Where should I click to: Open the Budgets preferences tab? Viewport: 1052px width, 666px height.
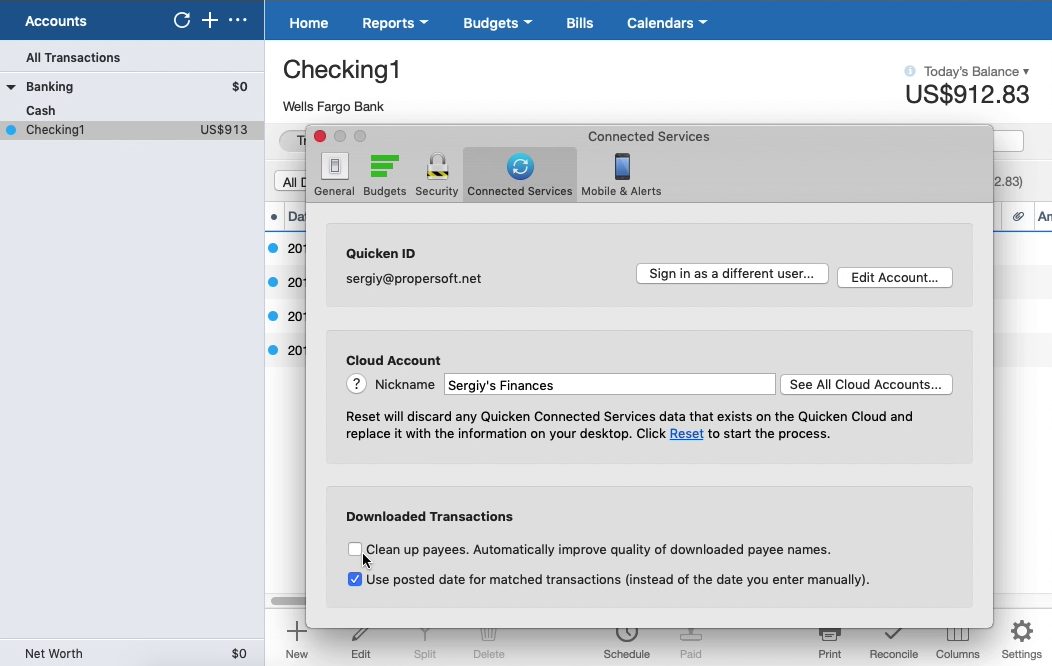click(x=384, y=174)
